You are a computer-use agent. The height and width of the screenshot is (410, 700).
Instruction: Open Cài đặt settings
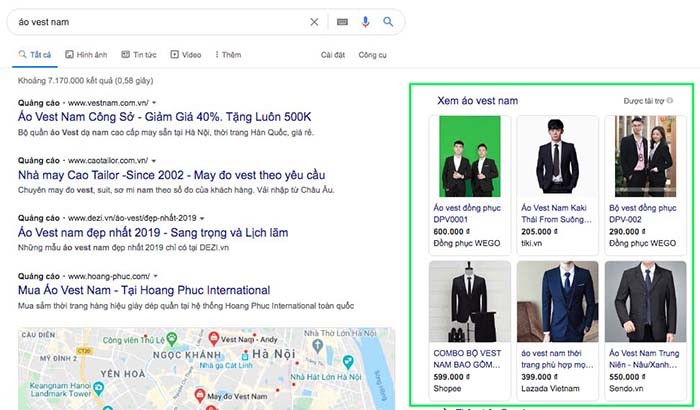(333, 55)
